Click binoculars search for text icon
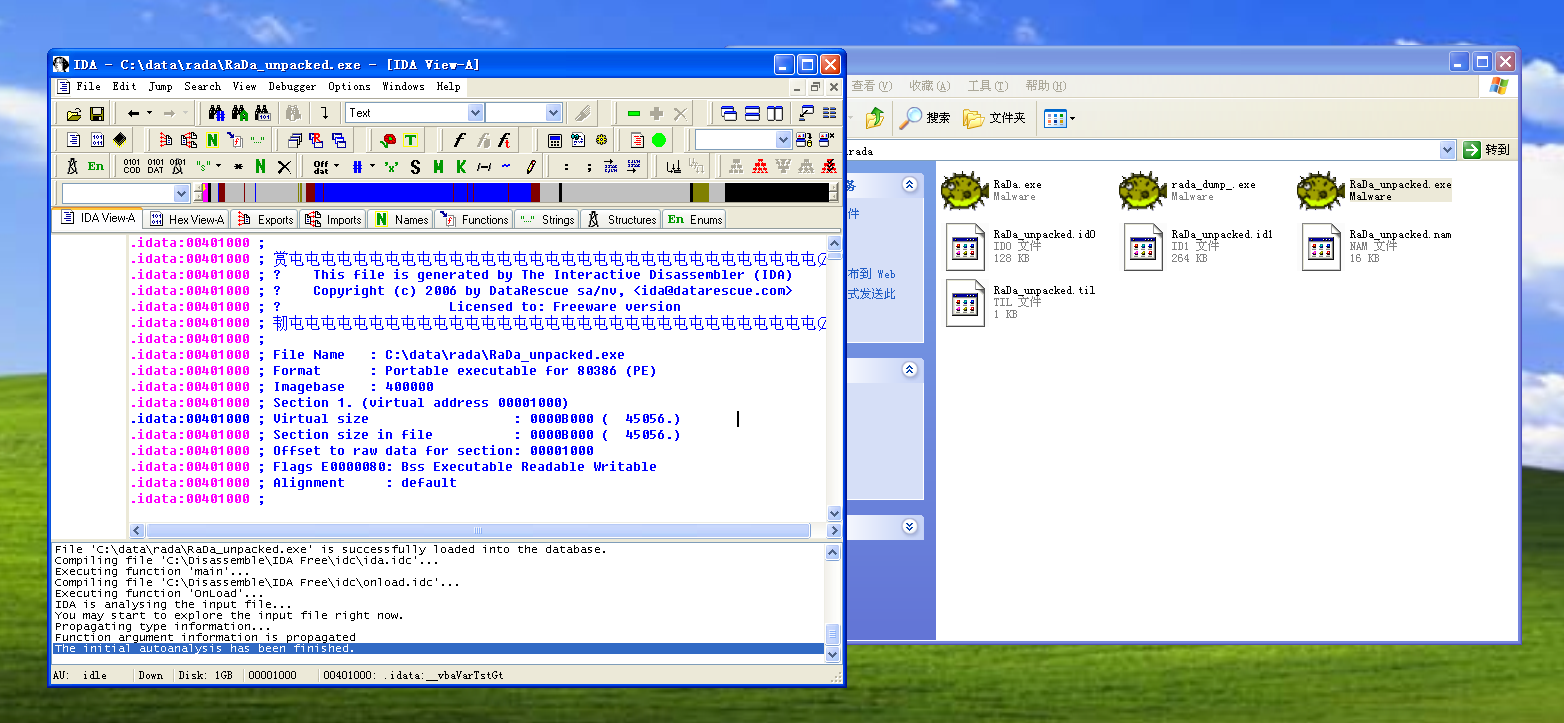The image size is (1564, 723). tap(240, 113)
